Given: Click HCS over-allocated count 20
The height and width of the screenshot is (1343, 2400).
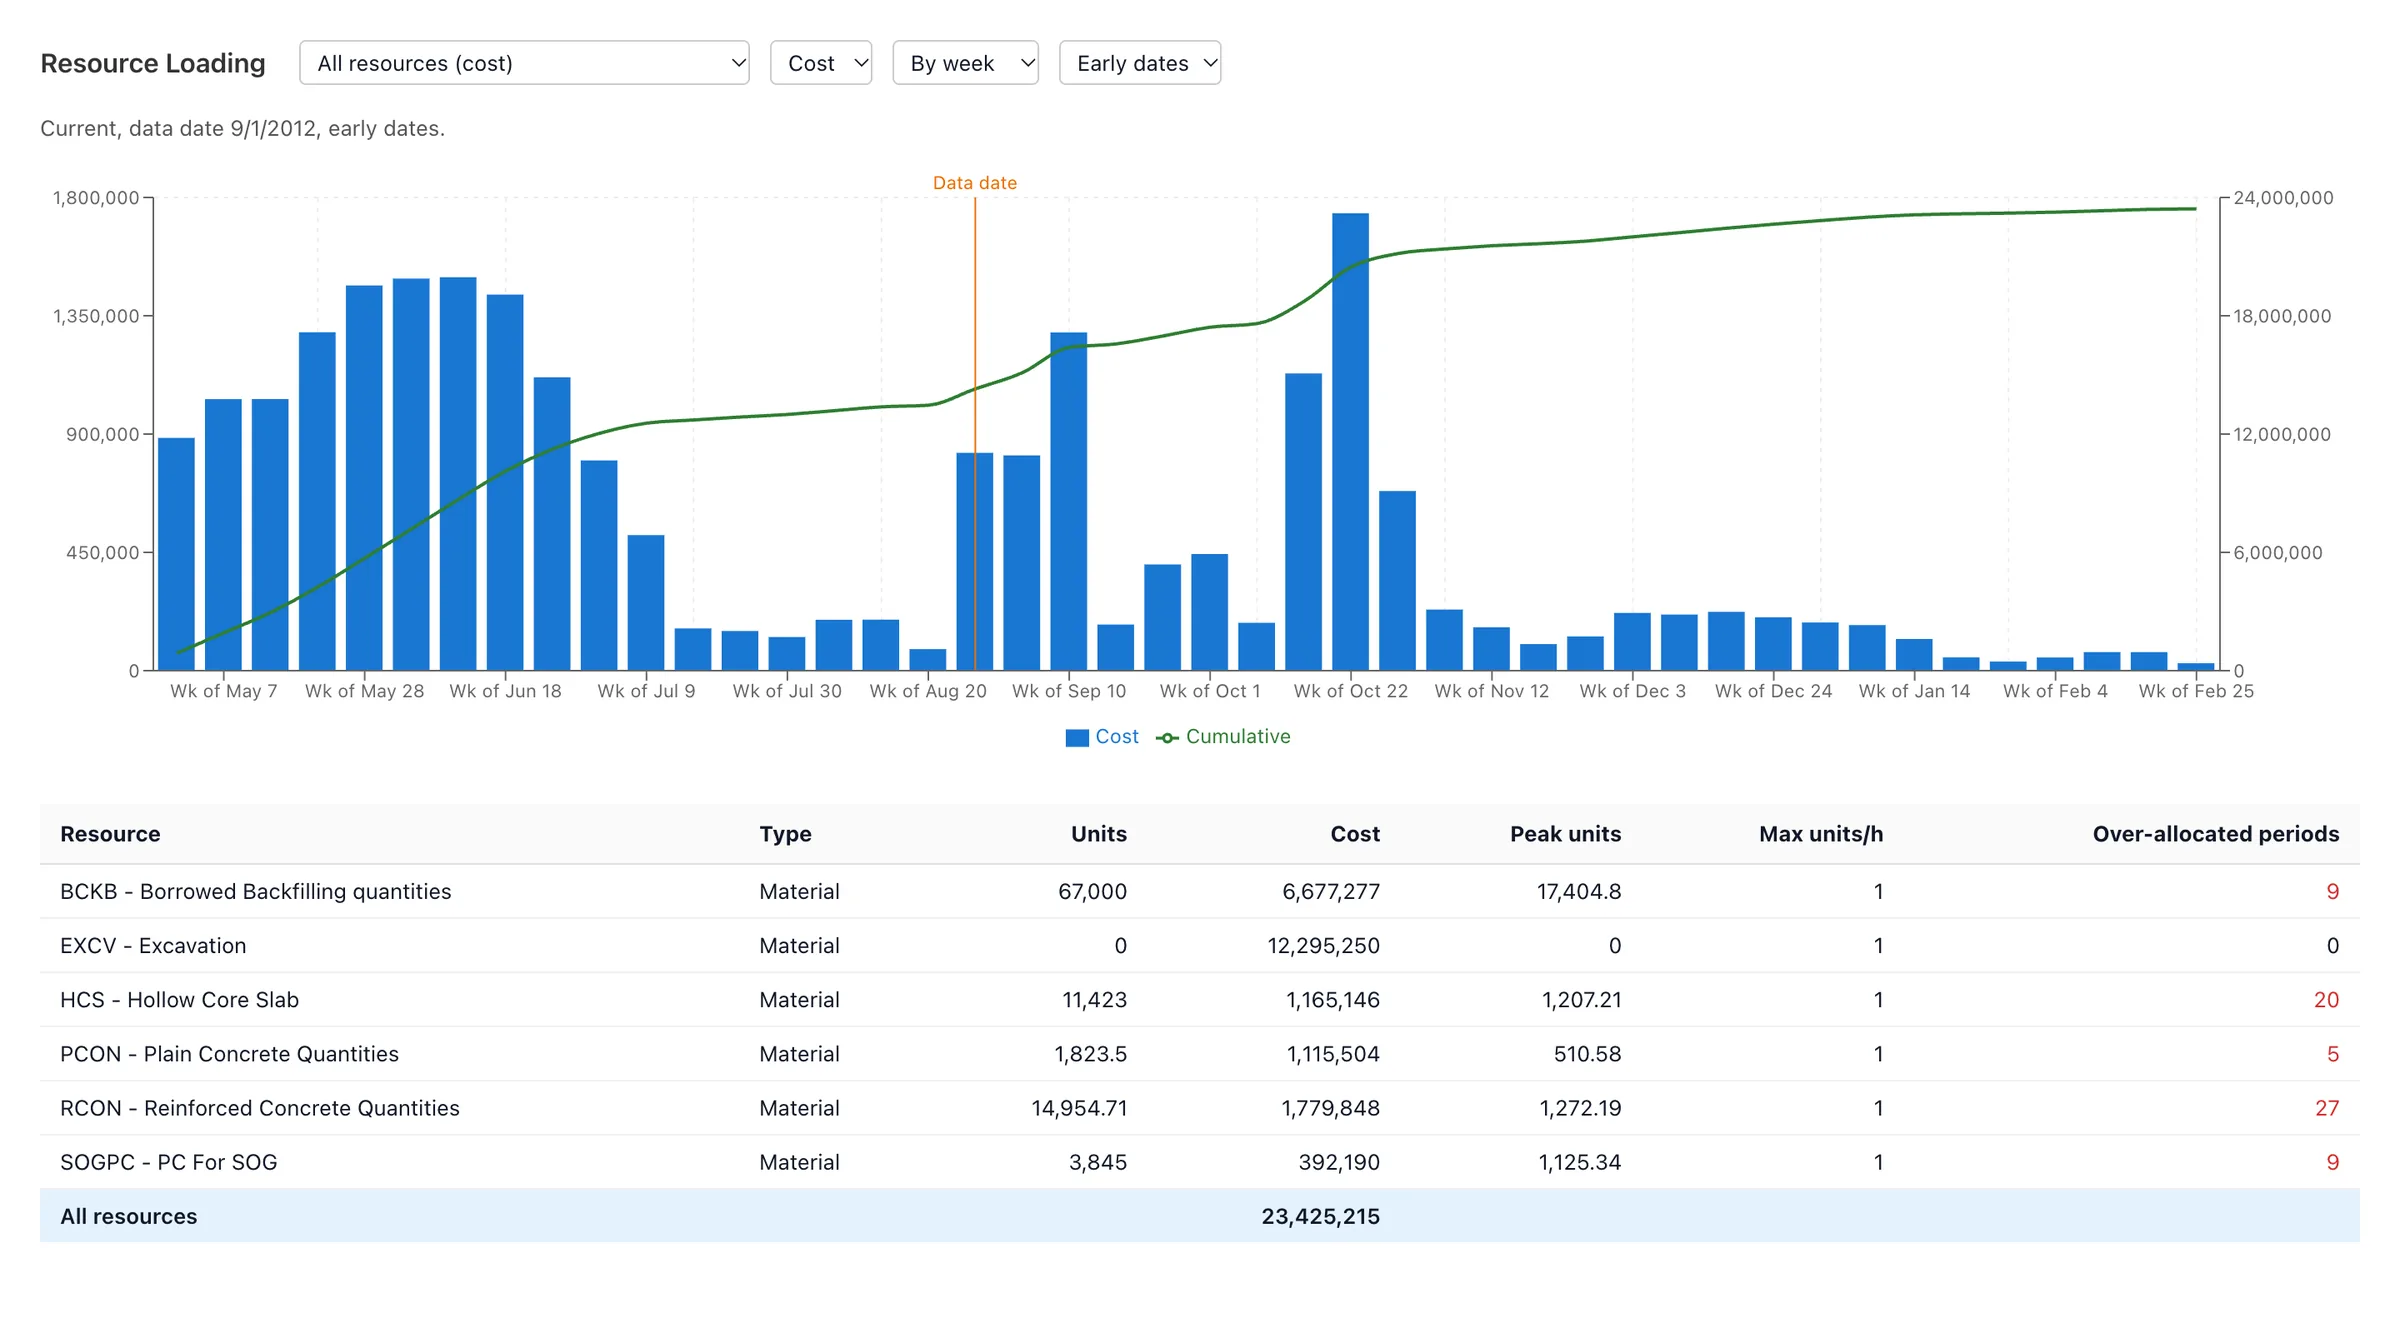Looking at the screenshot, I should (2326, 999).
